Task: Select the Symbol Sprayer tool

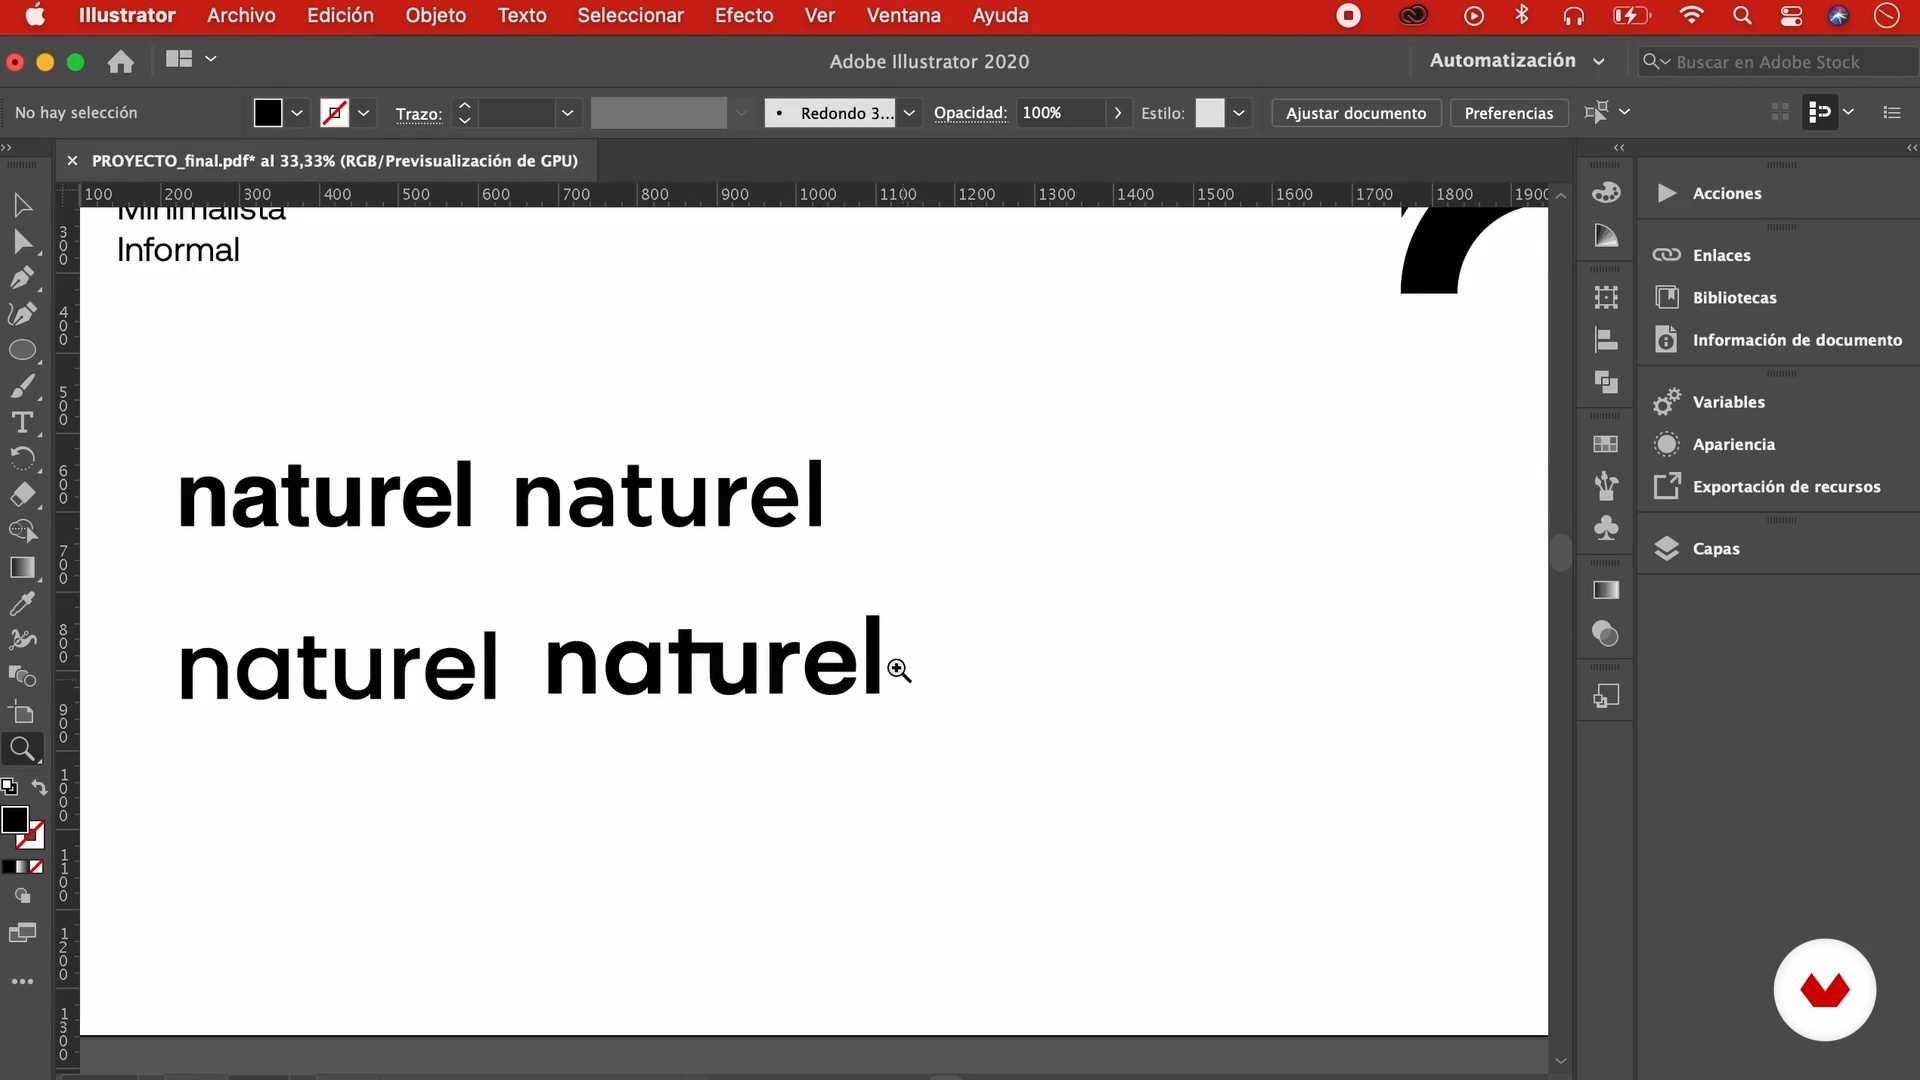Action: [22, 639]
